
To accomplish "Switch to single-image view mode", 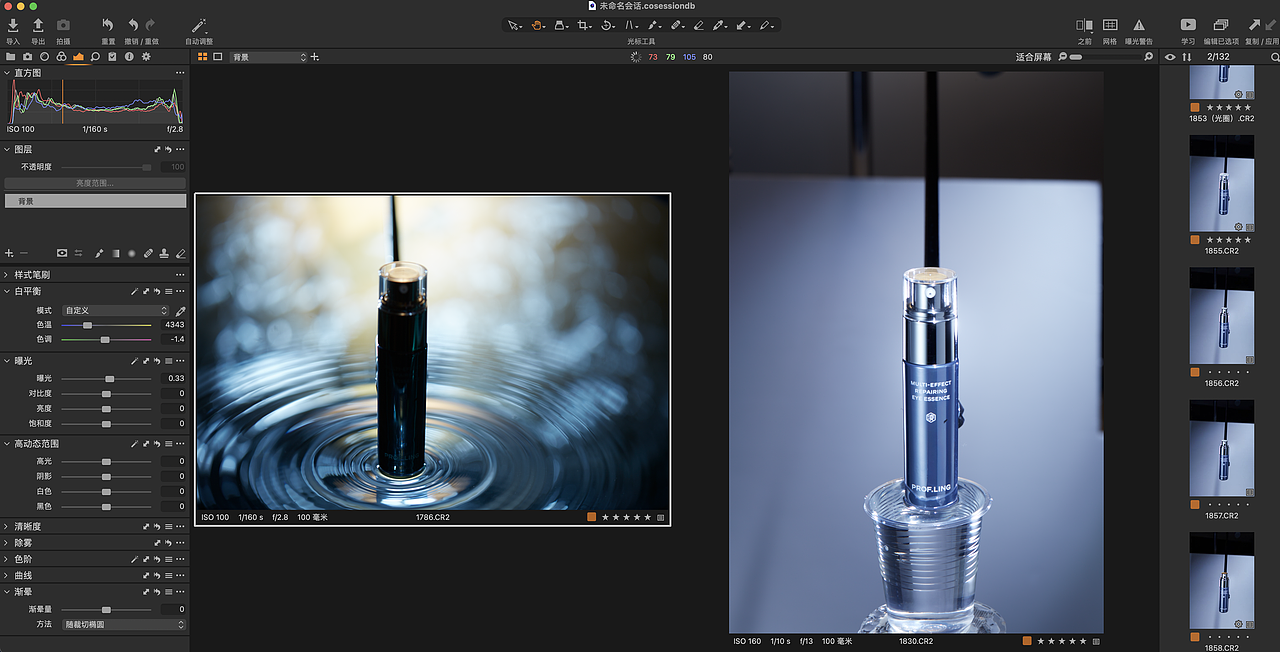I will pyautogui.click(x=218, y=57).
